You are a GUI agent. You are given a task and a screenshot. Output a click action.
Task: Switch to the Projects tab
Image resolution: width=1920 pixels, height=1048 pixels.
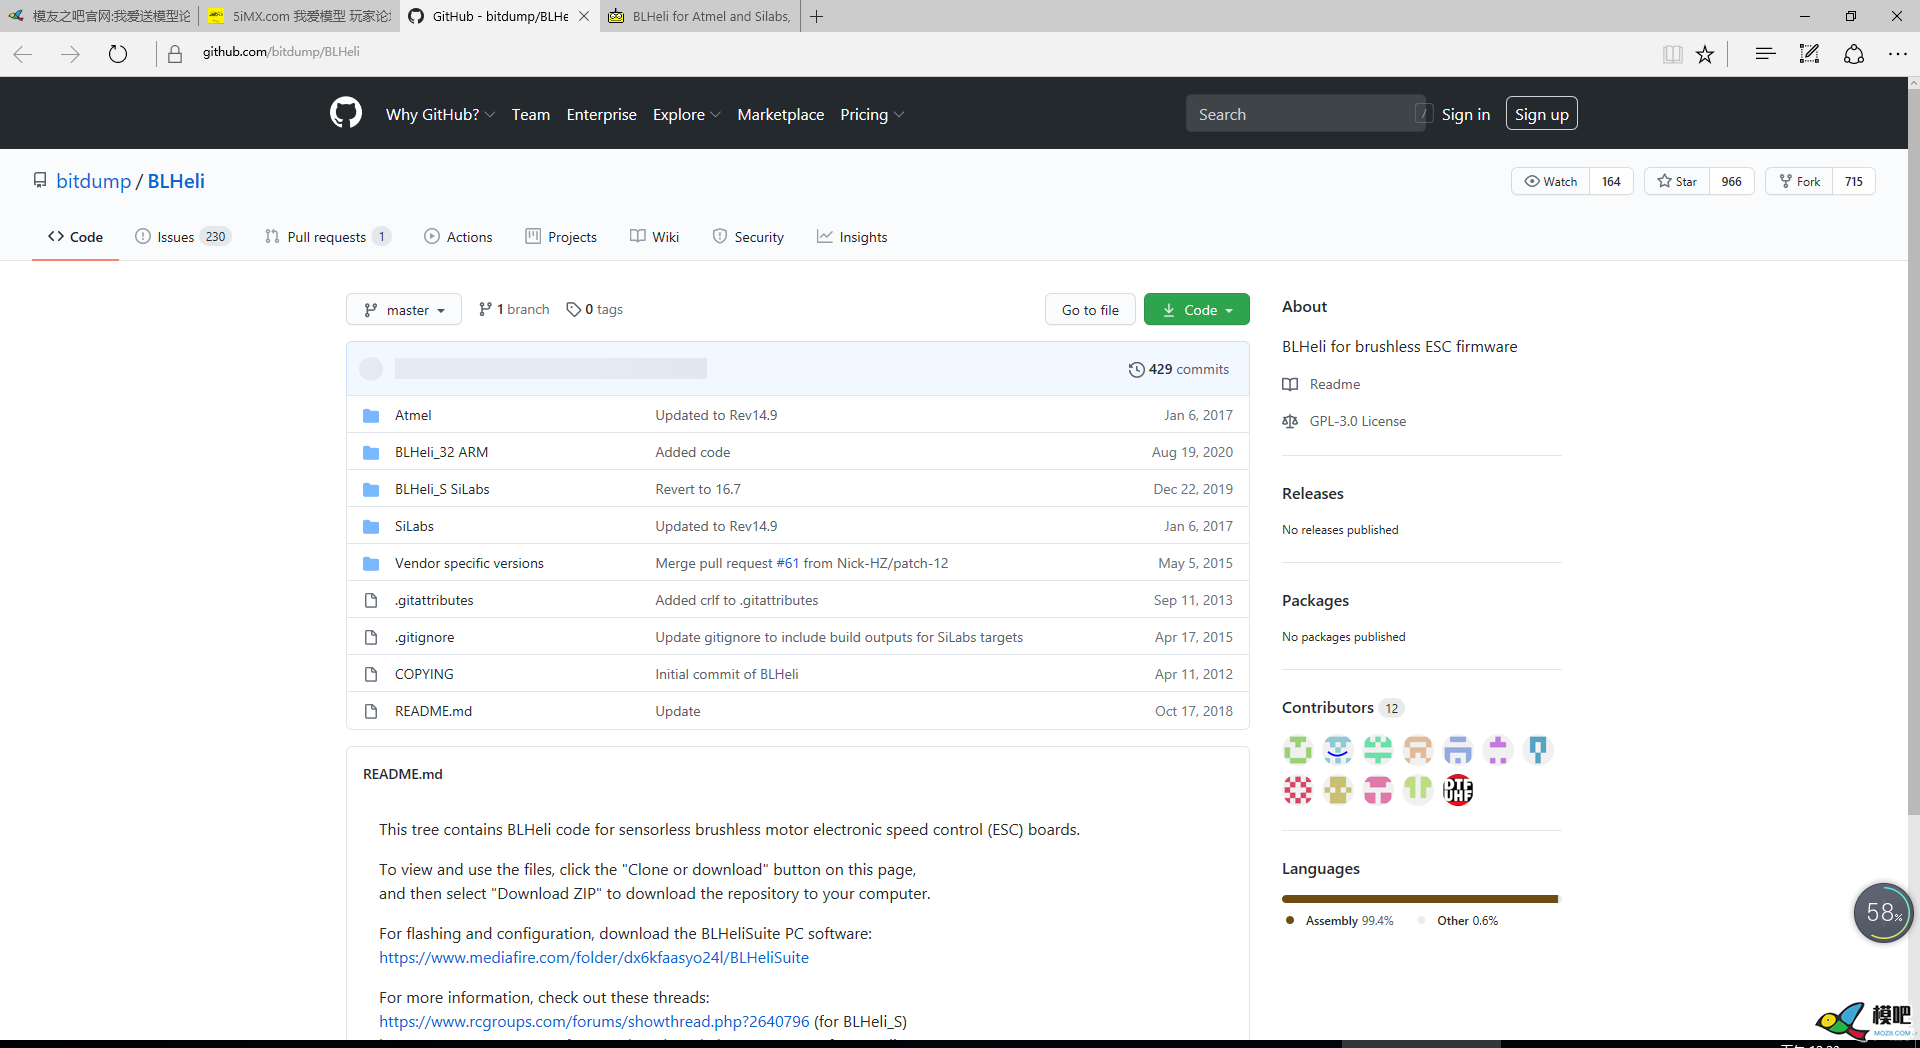(561, 237)
